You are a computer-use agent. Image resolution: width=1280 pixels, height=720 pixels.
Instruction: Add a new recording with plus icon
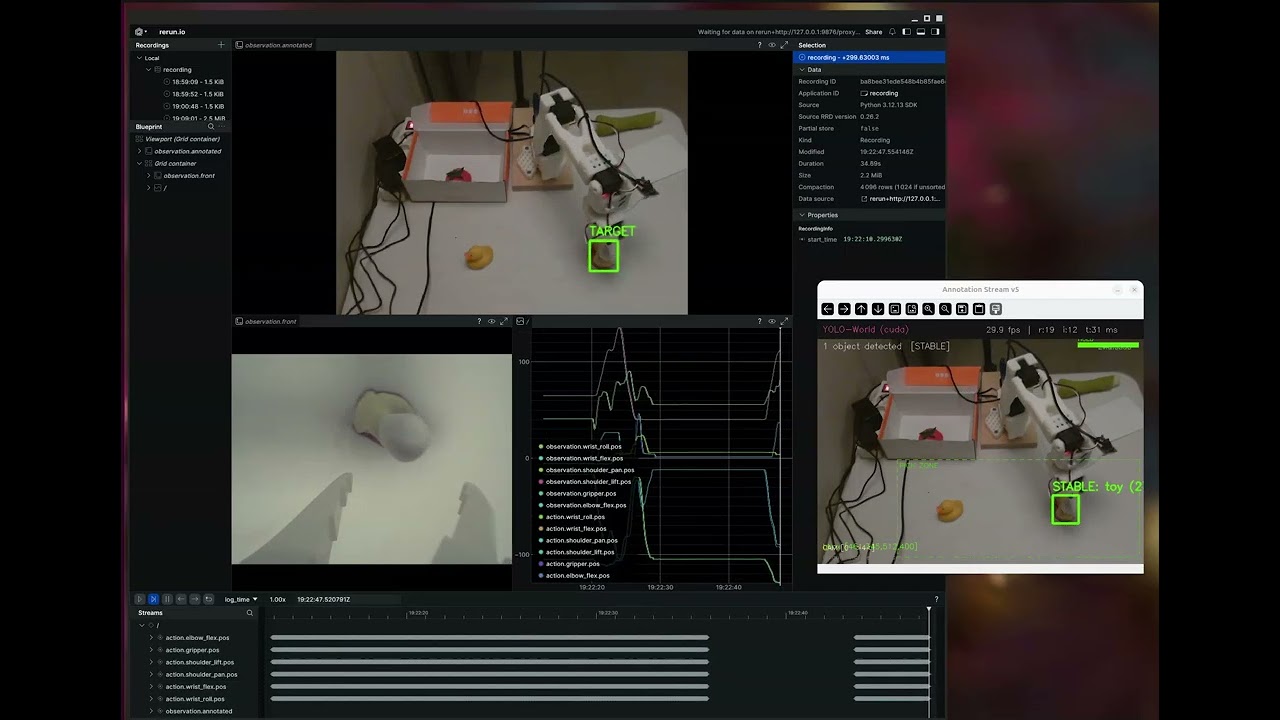(x=221, y=45)
